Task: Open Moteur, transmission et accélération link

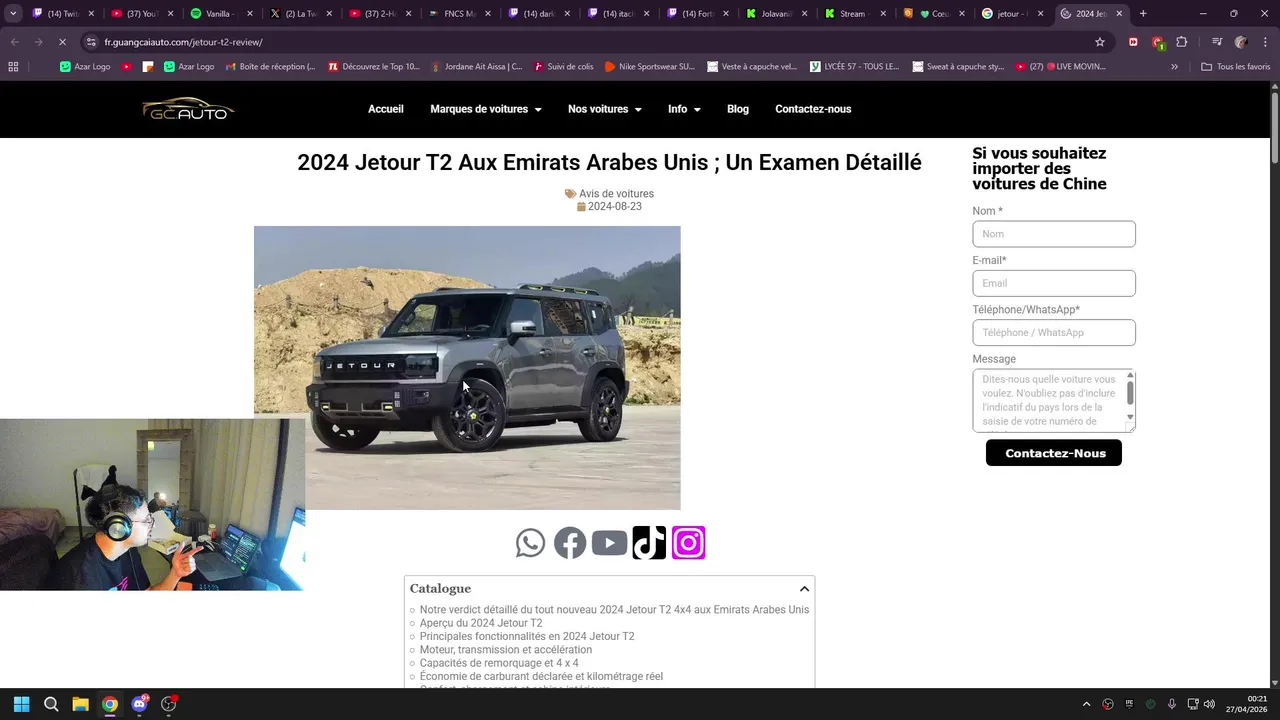Action: (x=506, y=650)
